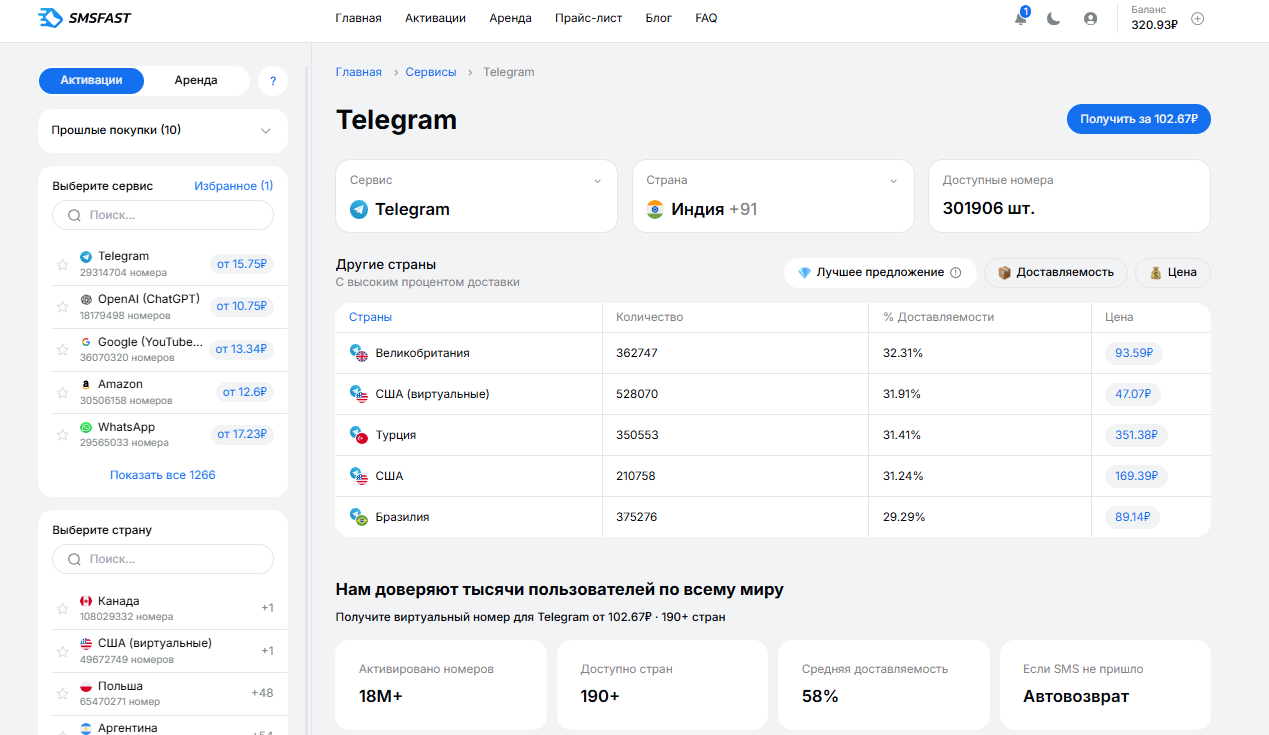The image size is (1269, 735).
Task: Click the OpenAI icon in service list
Action: [86, 300]
